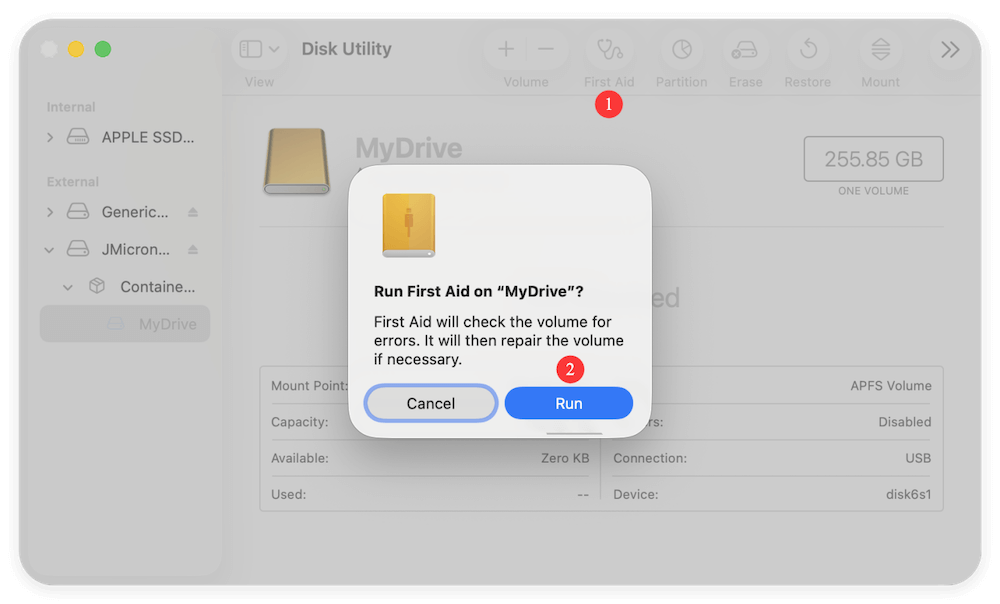Click the 255.85 GB volume capacity box
Image resolution: width=1000 pixels, height=604 pixels.
(x=873, y=159)
